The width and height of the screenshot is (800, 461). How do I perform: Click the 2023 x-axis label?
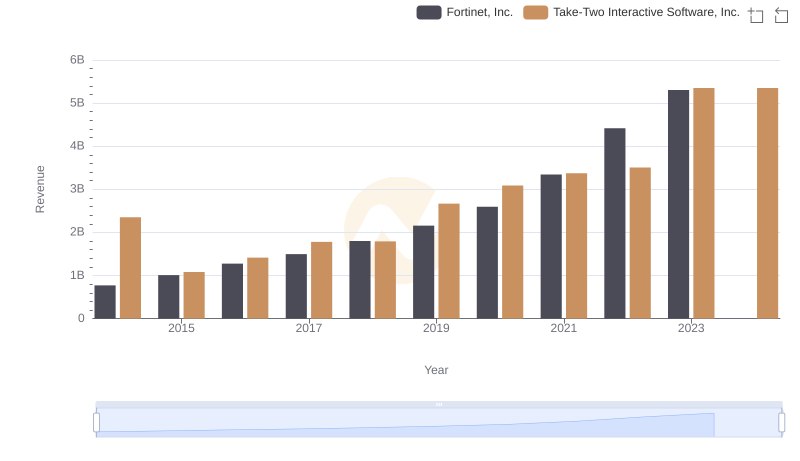(691, 328)
